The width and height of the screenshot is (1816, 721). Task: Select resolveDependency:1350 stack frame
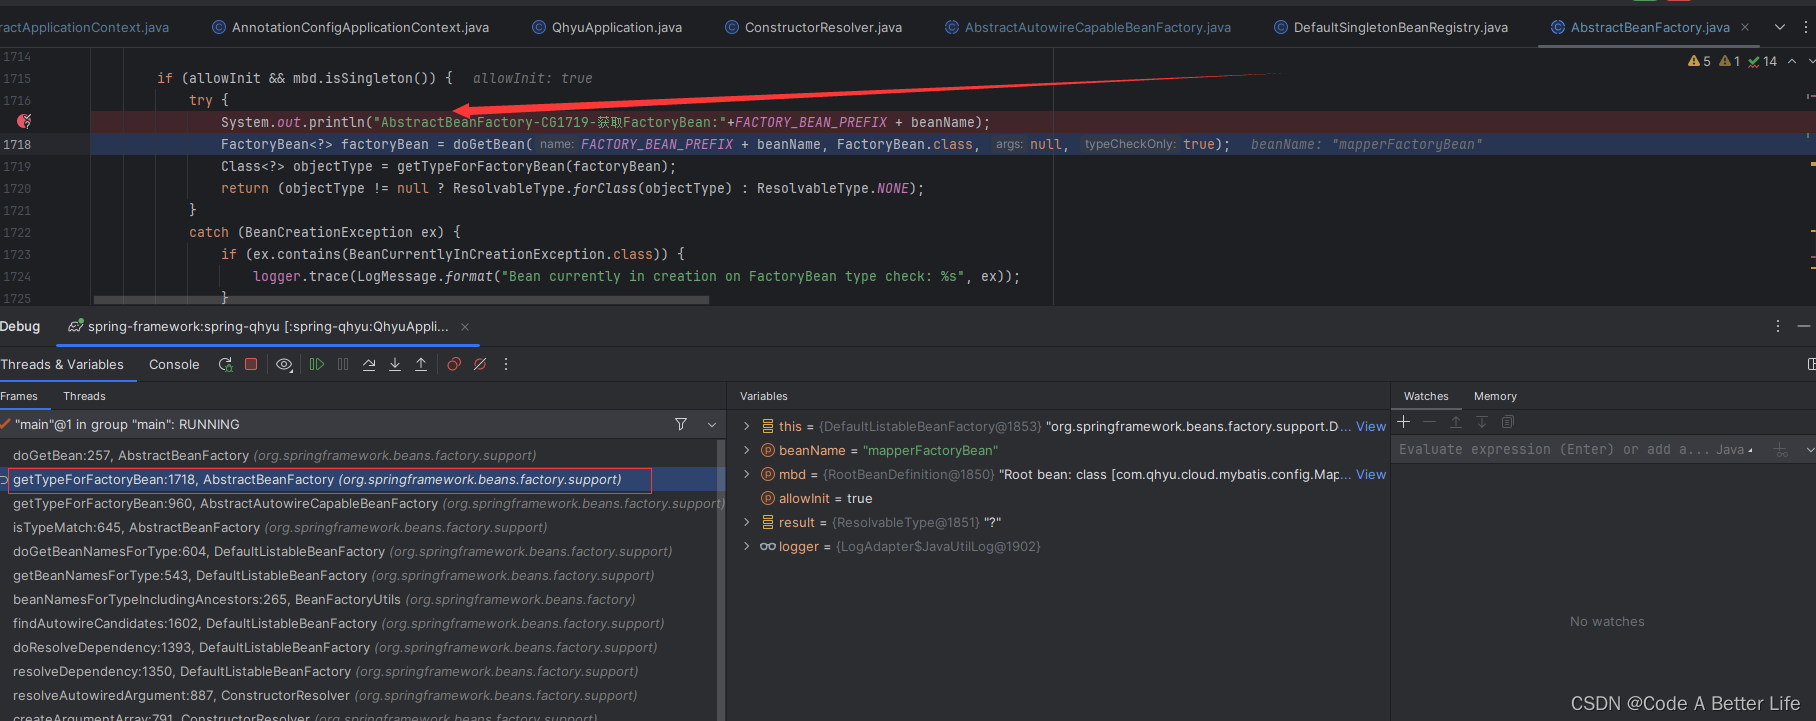pos(360,671)
